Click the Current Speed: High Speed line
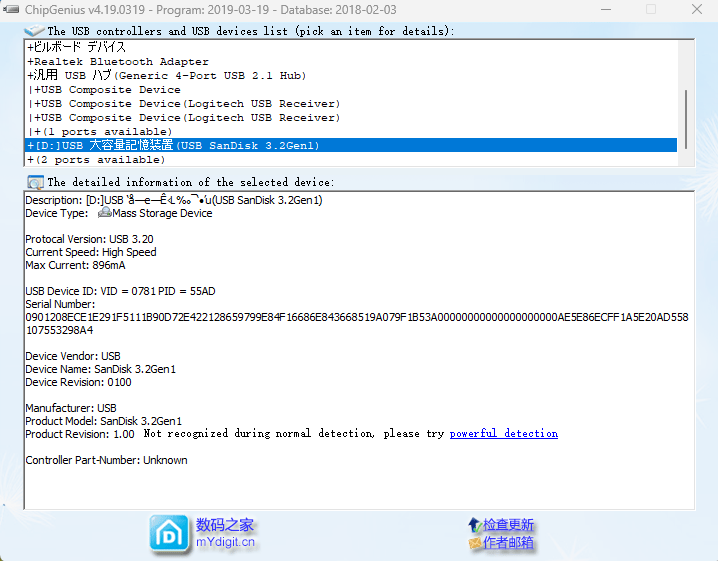The height and width of the screenshot is (561, 718). pos(91,252)
